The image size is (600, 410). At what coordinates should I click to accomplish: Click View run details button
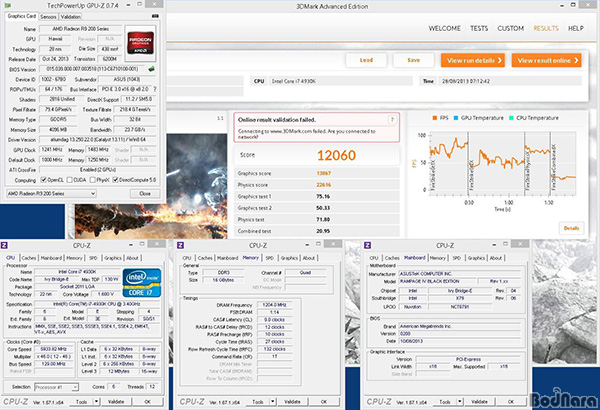(473, 60)
